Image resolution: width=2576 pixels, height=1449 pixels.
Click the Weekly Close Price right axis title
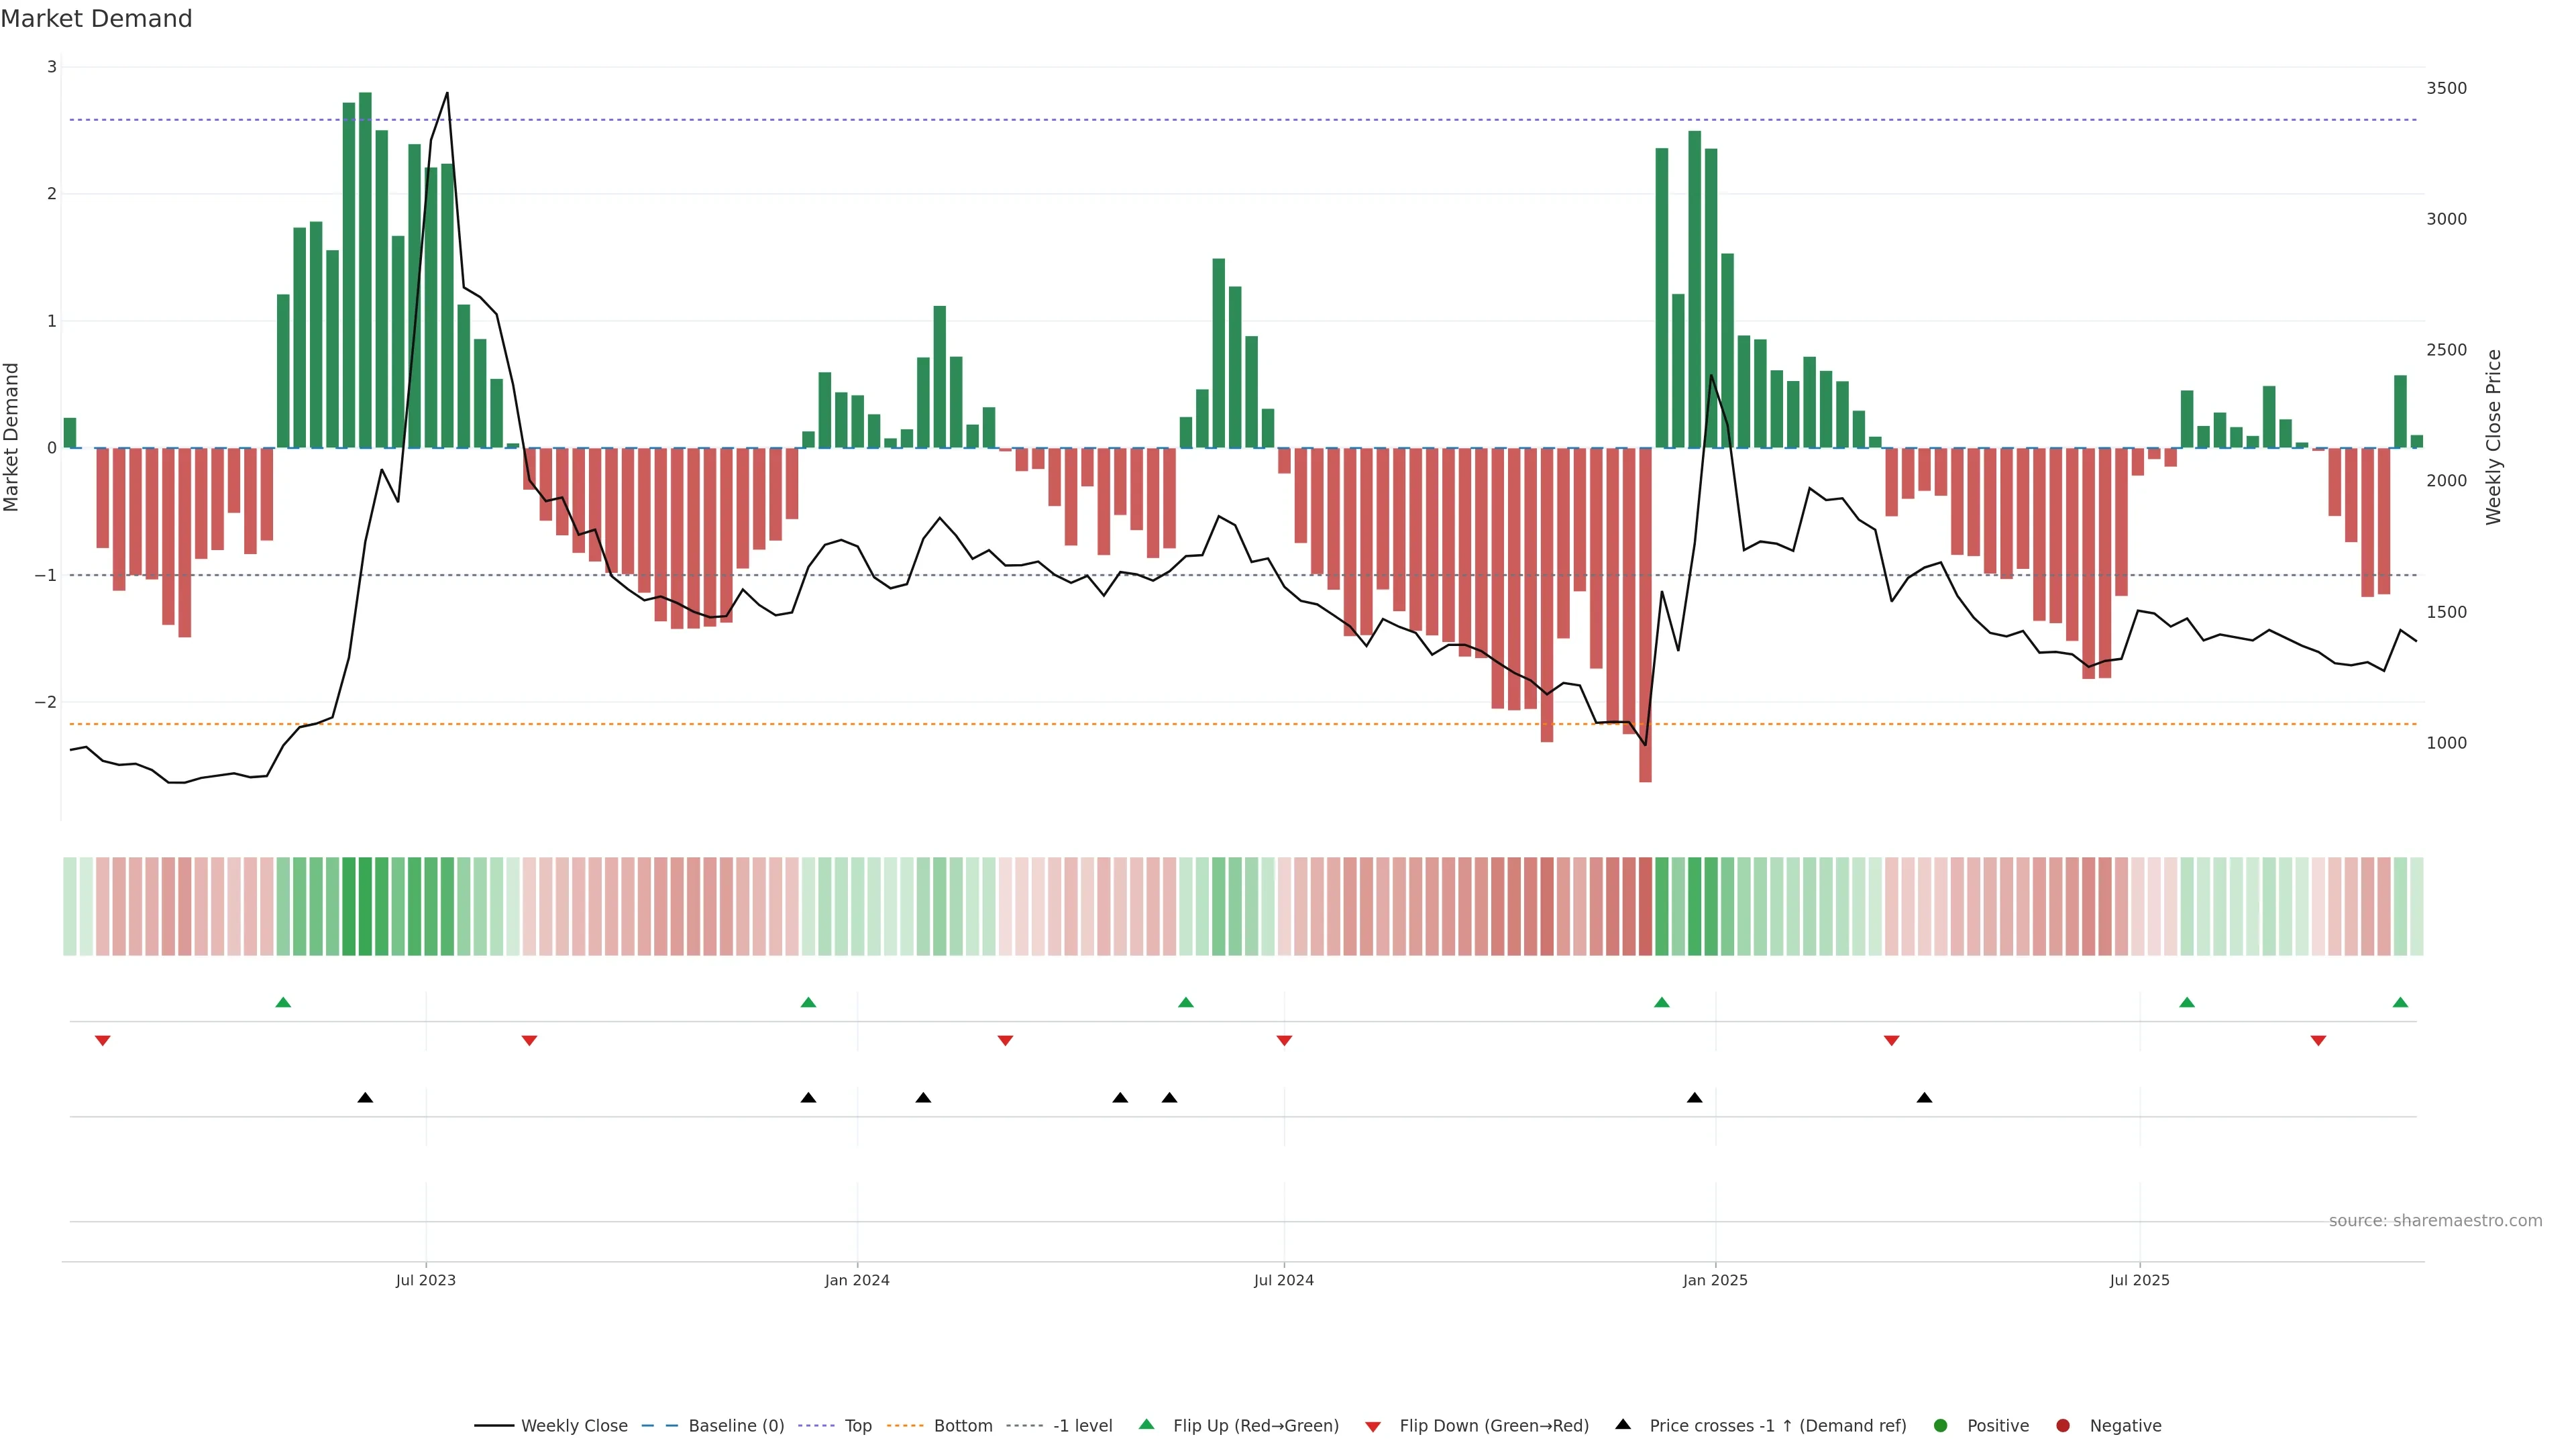point(2493,437)
